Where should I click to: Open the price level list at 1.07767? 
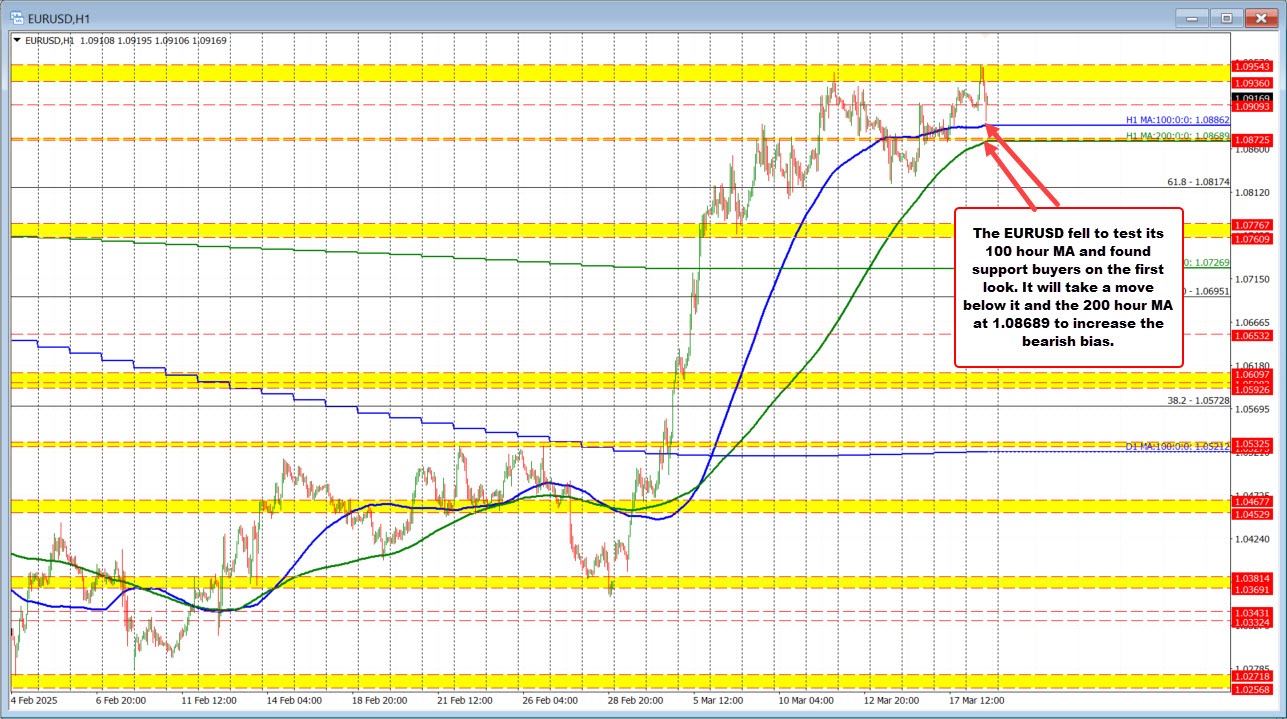tap(1254, 225)
